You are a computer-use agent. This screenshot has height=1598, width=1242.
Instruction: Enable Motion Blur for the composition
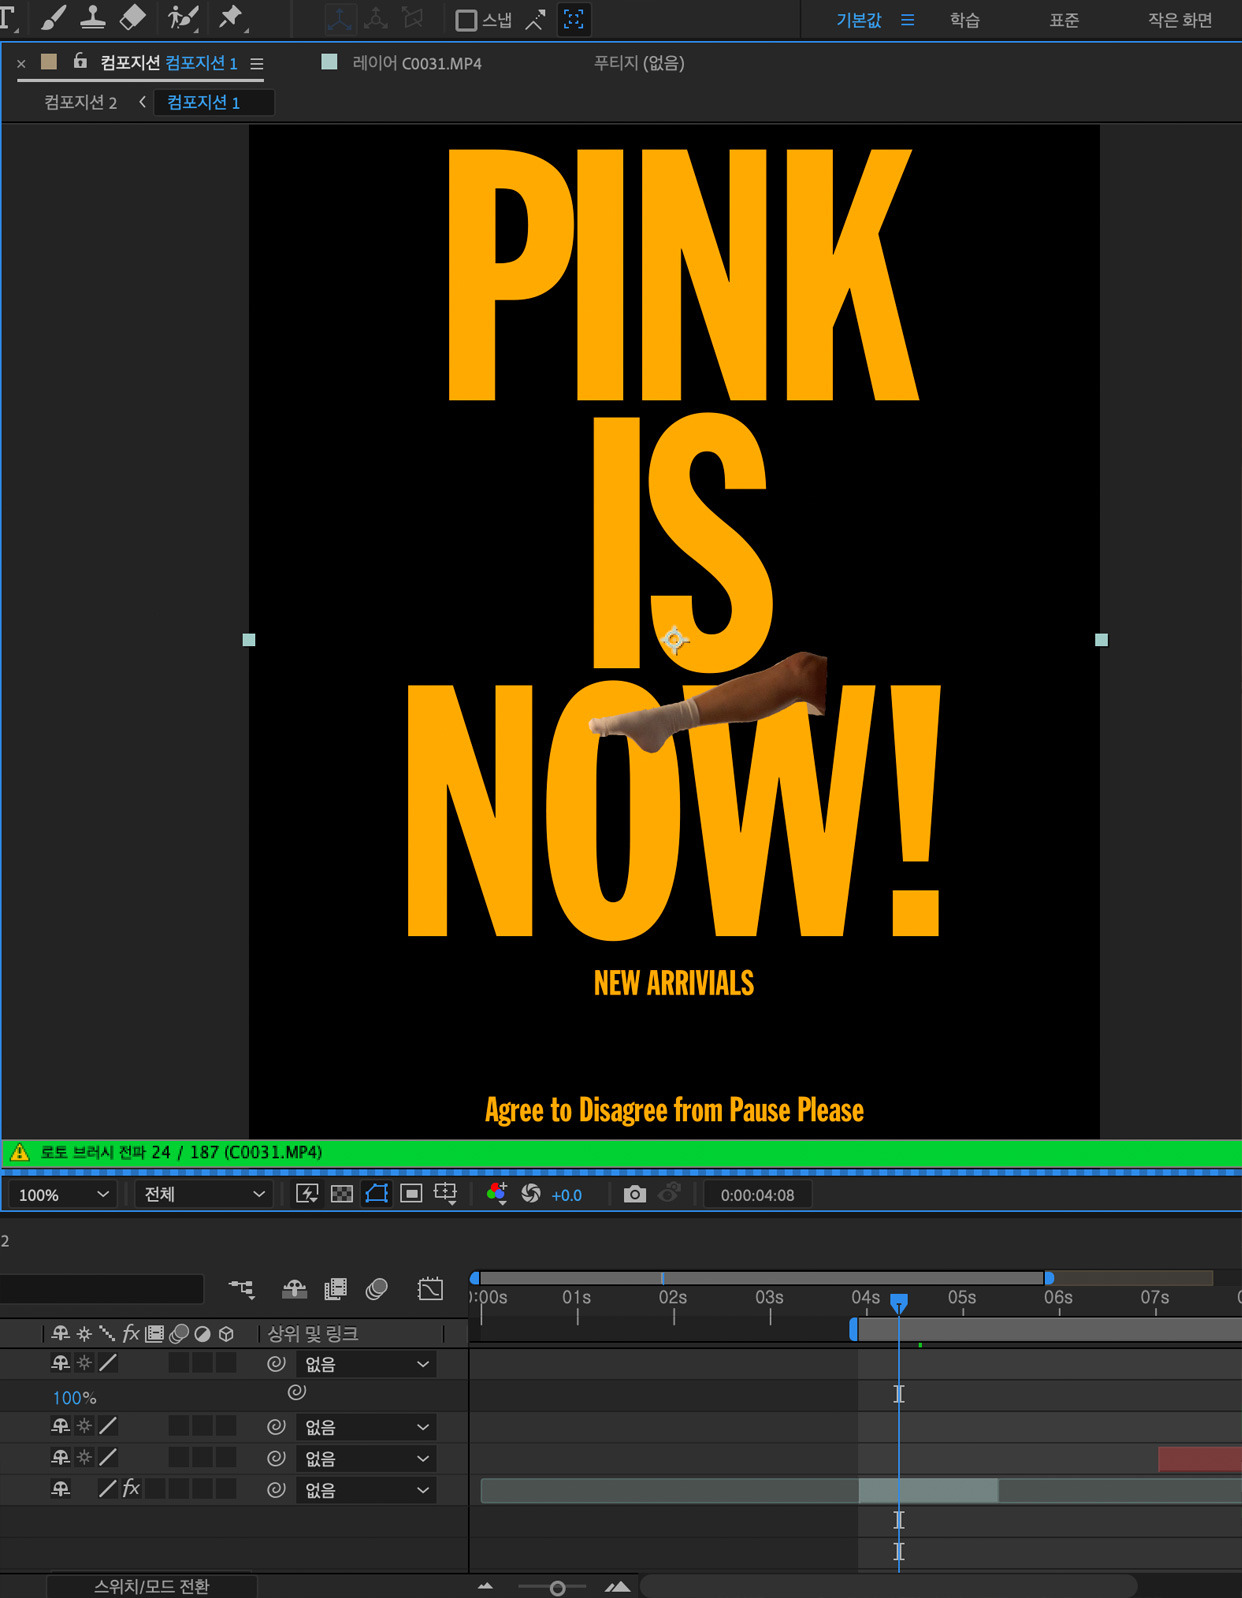click(x=377, y=1289)
